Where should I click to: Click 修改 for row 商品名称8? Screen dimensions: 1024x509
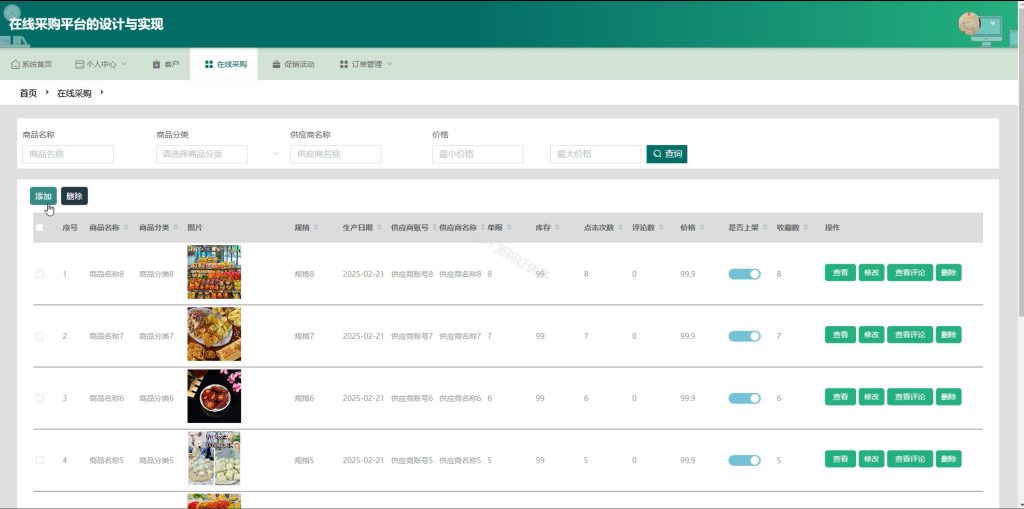click(x=871, y=272)
